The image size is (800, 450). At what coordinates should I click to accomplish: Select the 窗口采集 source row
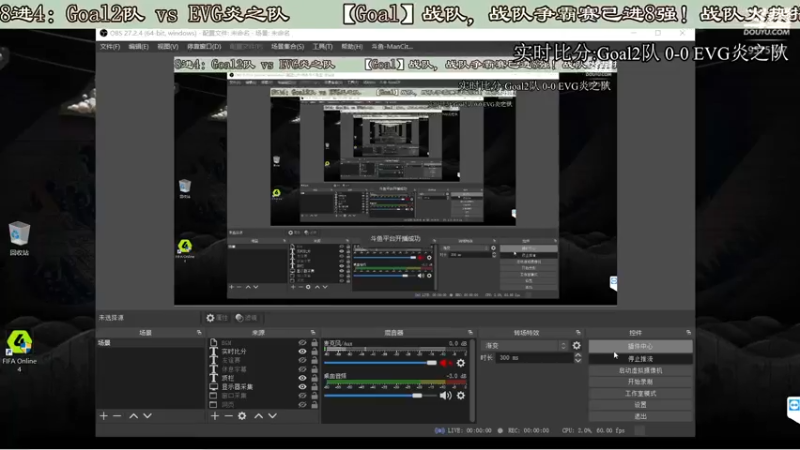[264, 395]
